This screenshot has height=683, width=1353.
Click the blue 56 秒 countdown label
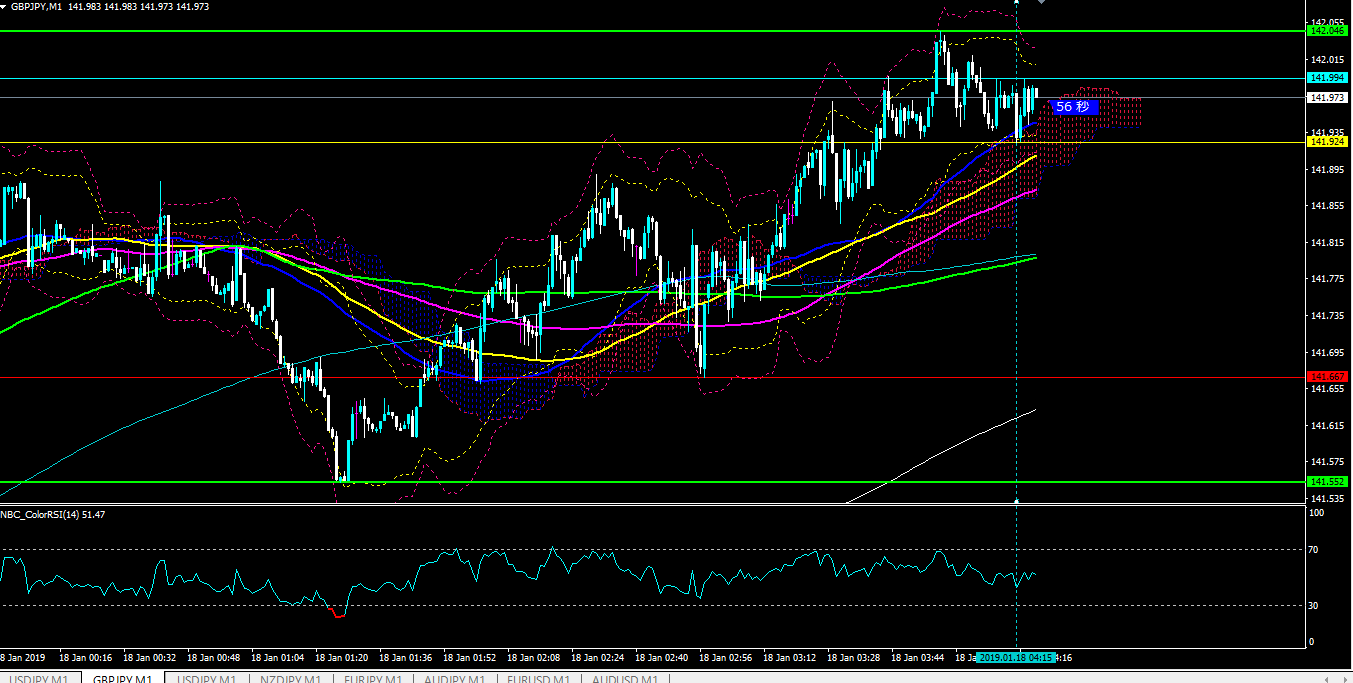(x=1074, y=107)
